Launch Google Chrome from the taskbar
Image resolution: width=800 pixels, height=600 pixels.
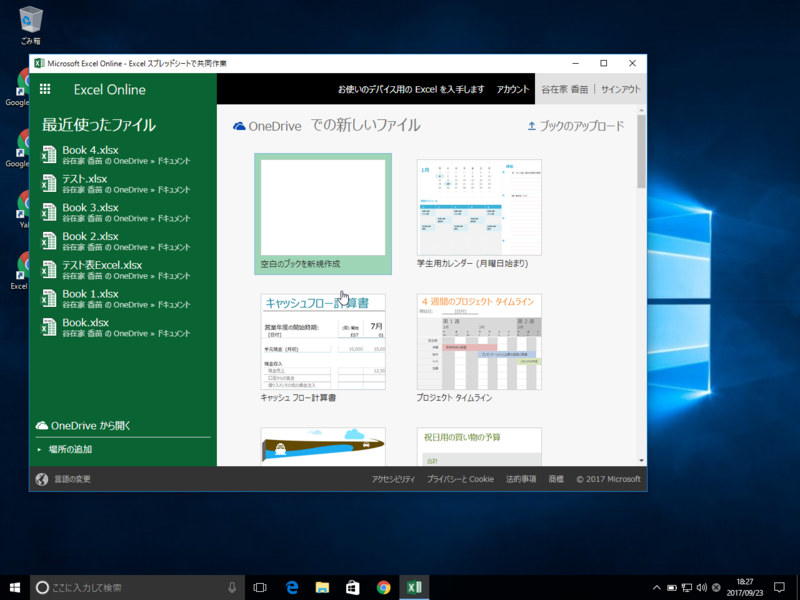(383, 587)
